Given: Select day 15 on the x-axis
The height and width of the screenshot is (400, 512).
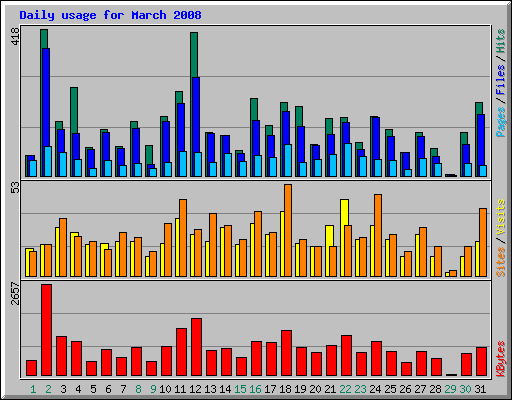Looking at the screenshot, I should coord(240,389).
